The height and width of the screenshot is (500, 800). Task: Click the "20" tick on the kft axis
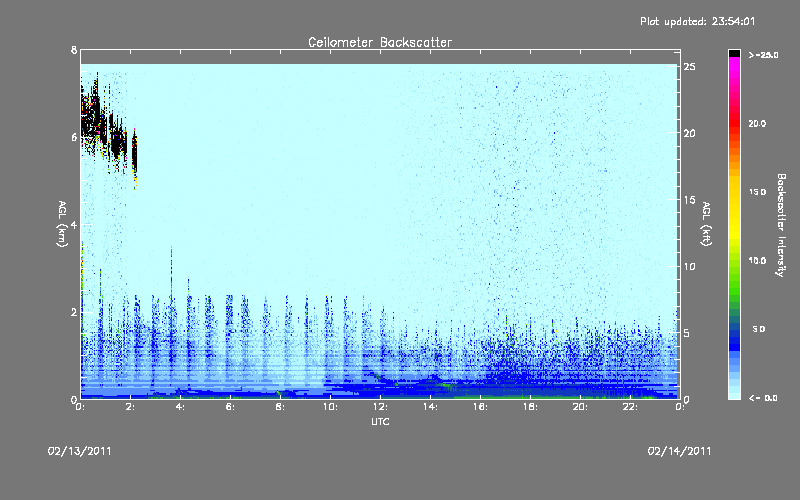pyautogui.click(x=690, y=133)
